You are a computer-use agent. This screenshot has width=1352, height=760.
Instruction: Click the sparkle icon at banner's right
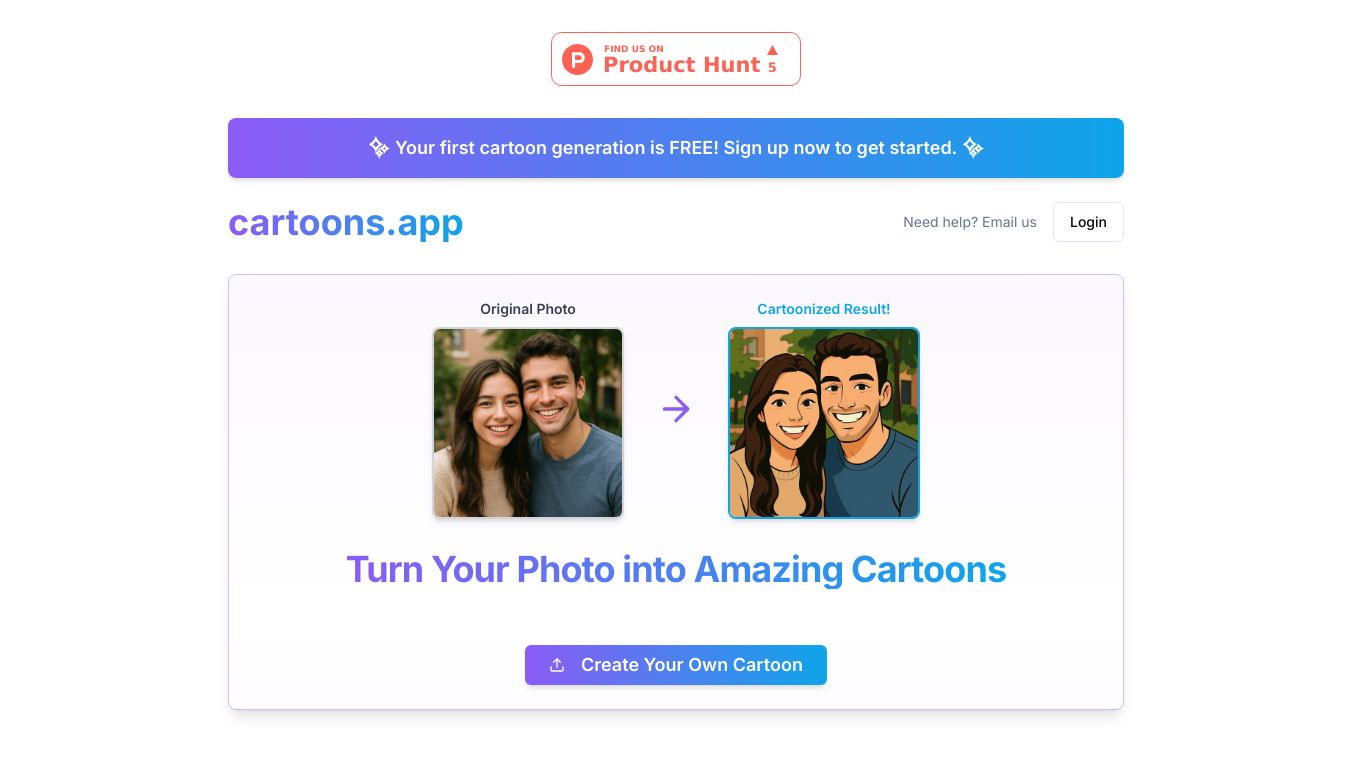tap(973, 148)
